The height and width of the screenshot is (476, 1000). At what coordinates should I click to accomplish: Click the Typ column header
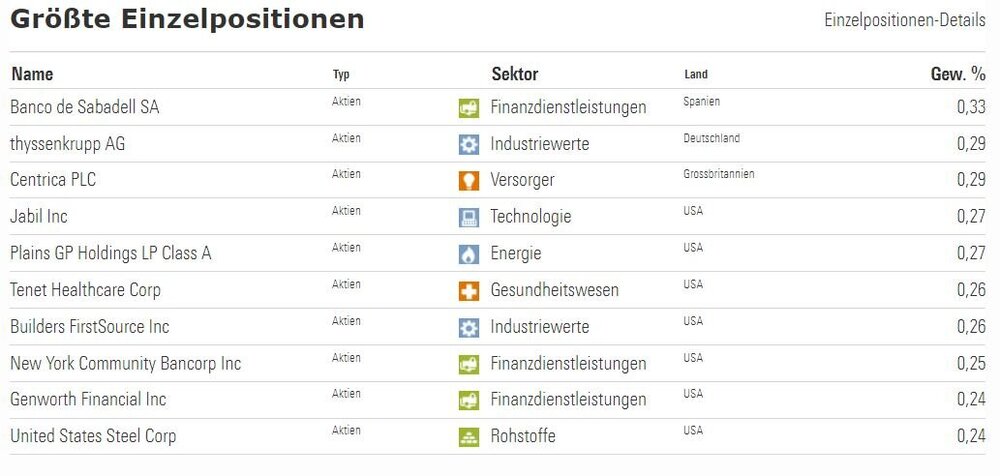[x=341, y=75]
